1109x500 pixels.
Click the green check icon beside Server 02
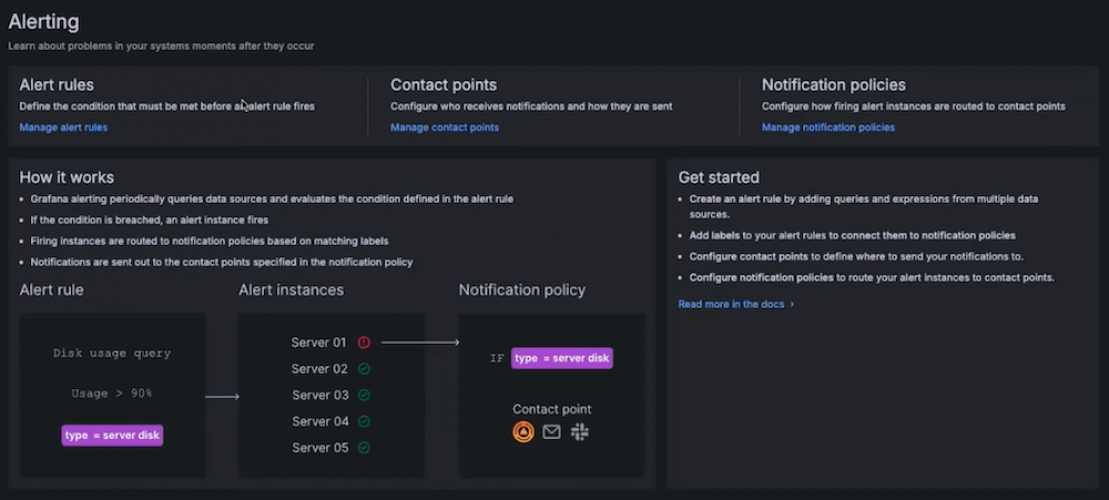[364, 369]
